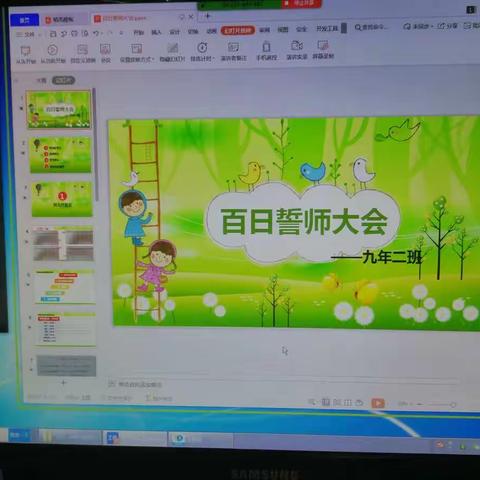480x480 pixels.
Task: Click the zoom out minus button
Action: coord(420,404)
